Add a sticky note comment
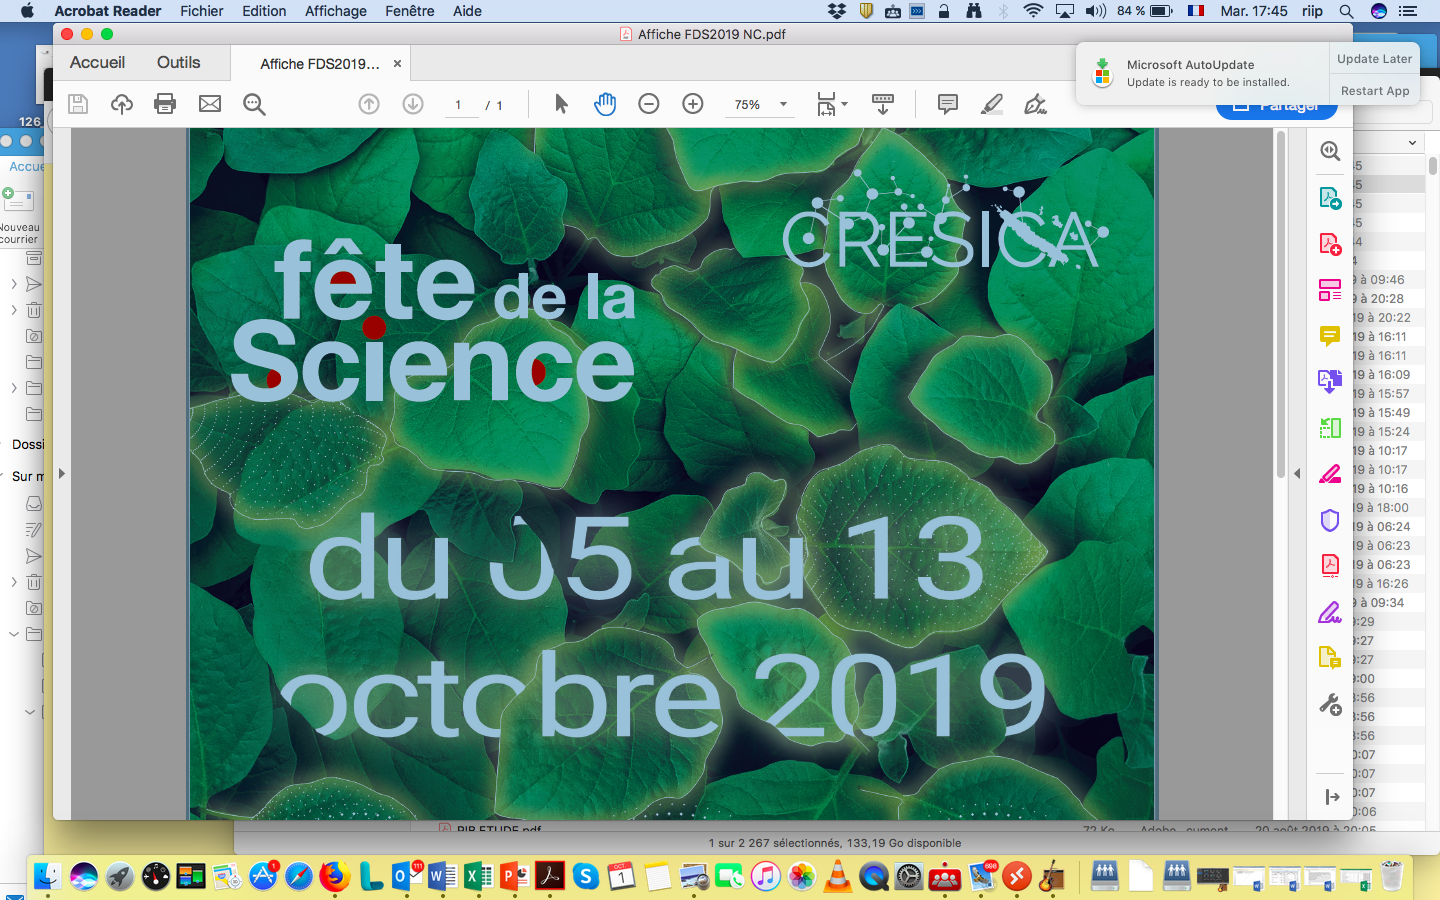1440x900 pixels. click(948, 104)
